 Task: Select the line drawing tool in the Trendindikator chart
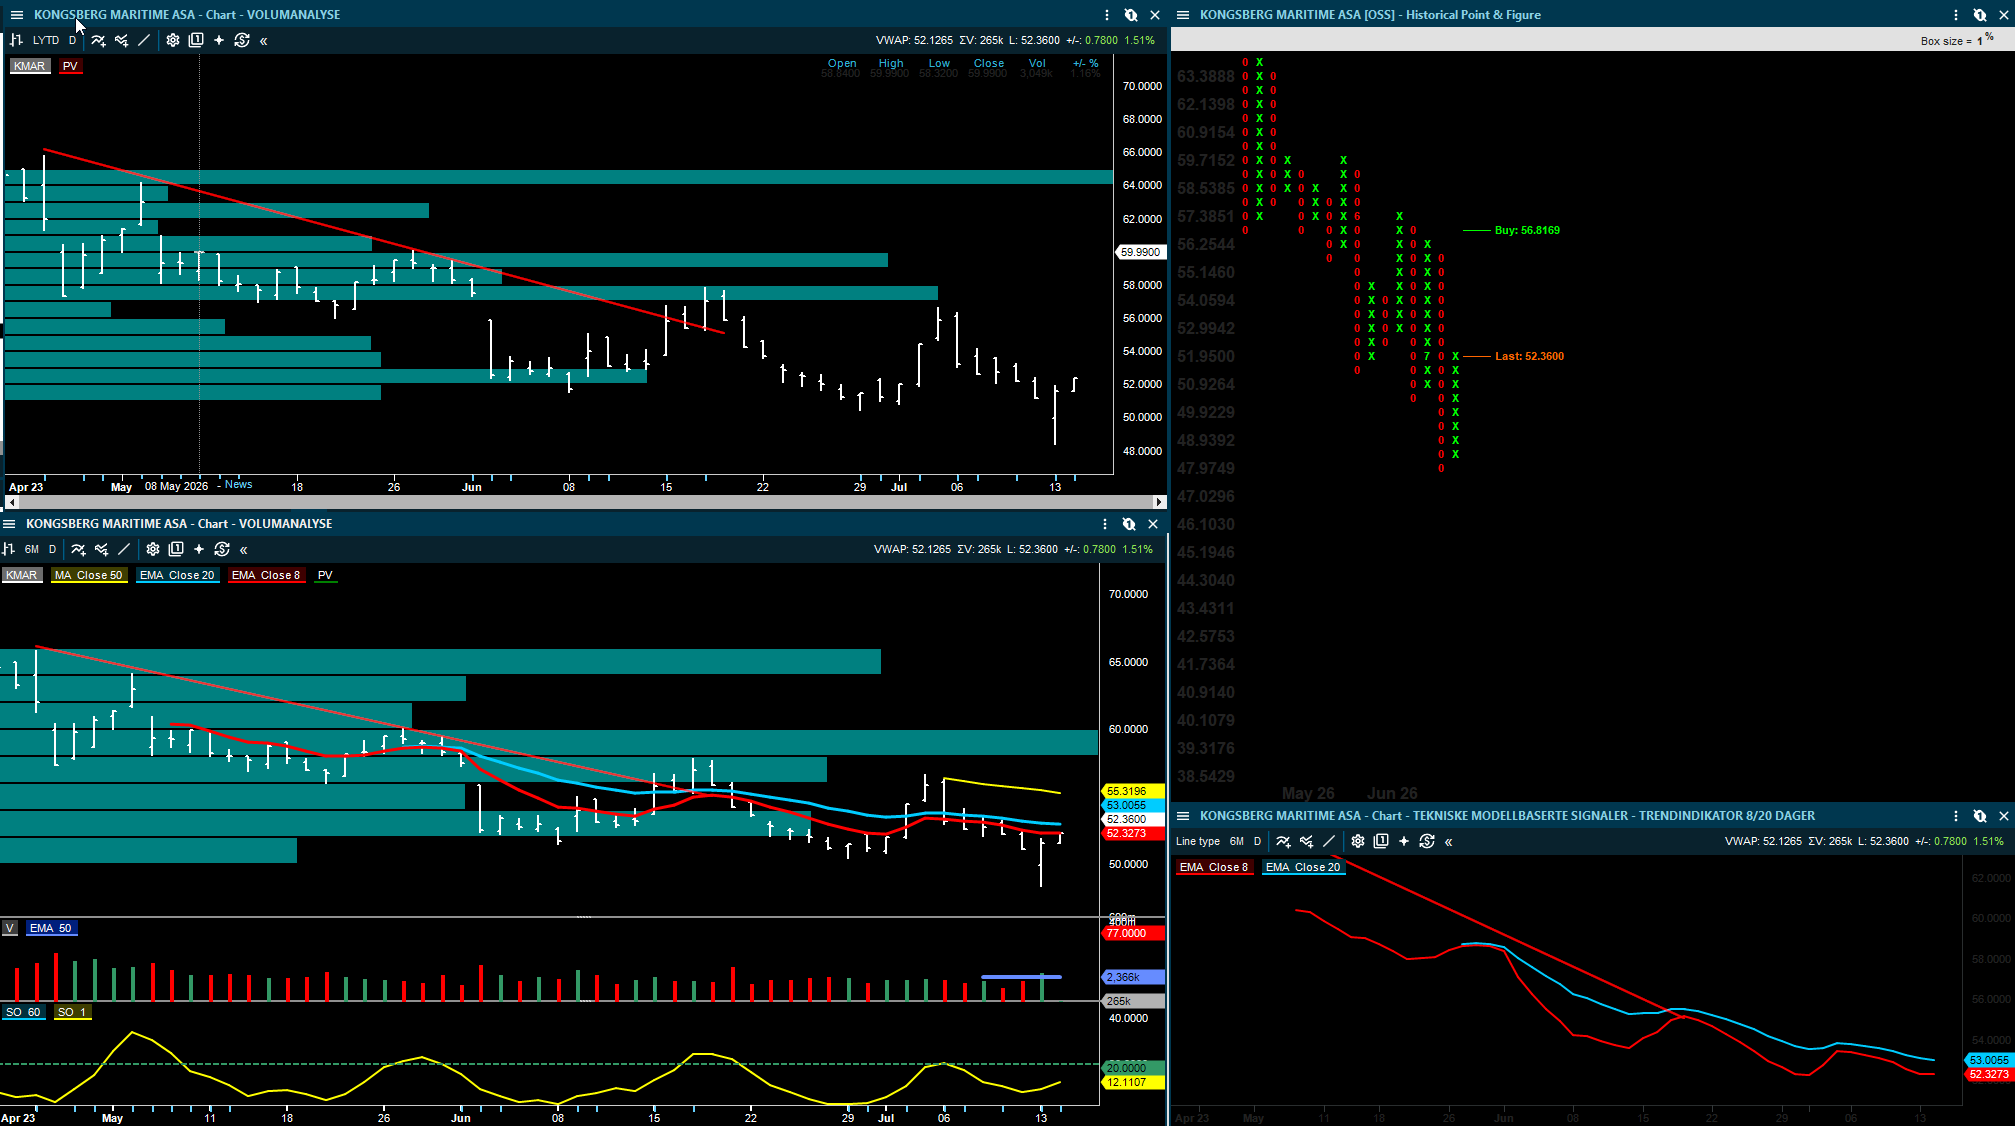(x=1329, y=841)
